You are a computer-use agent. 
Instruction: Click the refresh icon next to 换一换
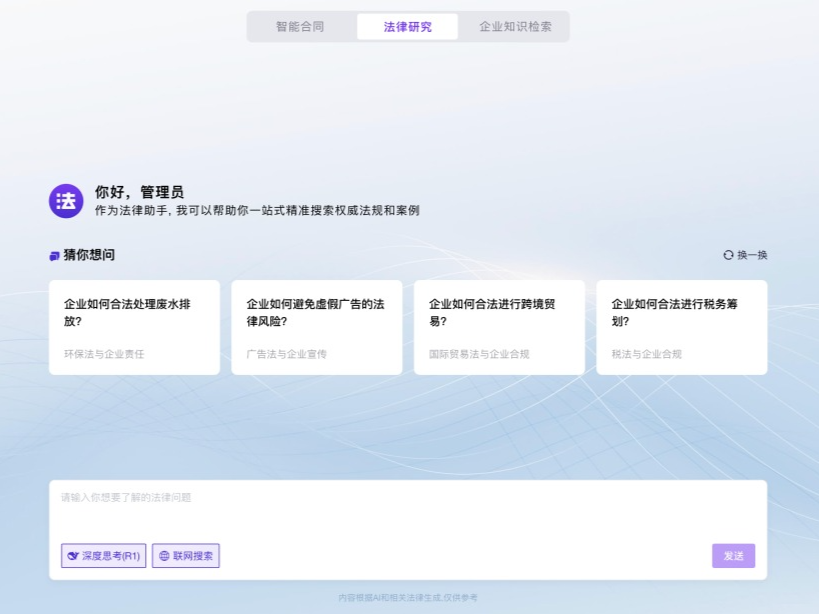click(728, 255)
